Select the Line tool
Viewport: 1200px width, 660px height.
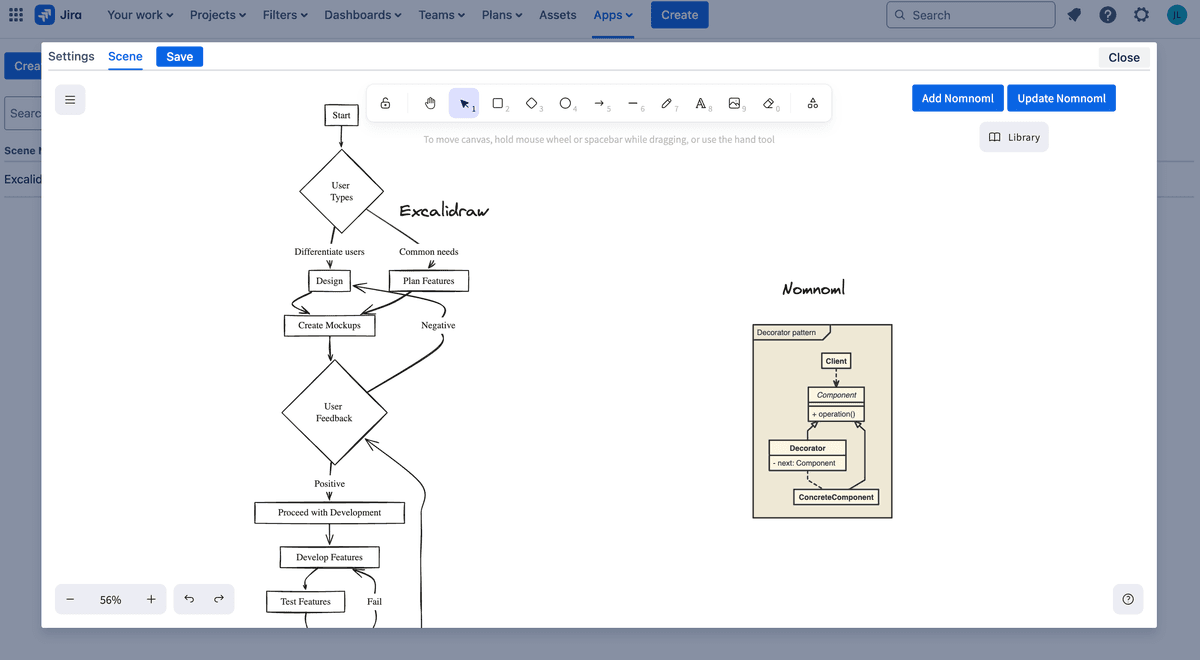click(x=633, y=103)
